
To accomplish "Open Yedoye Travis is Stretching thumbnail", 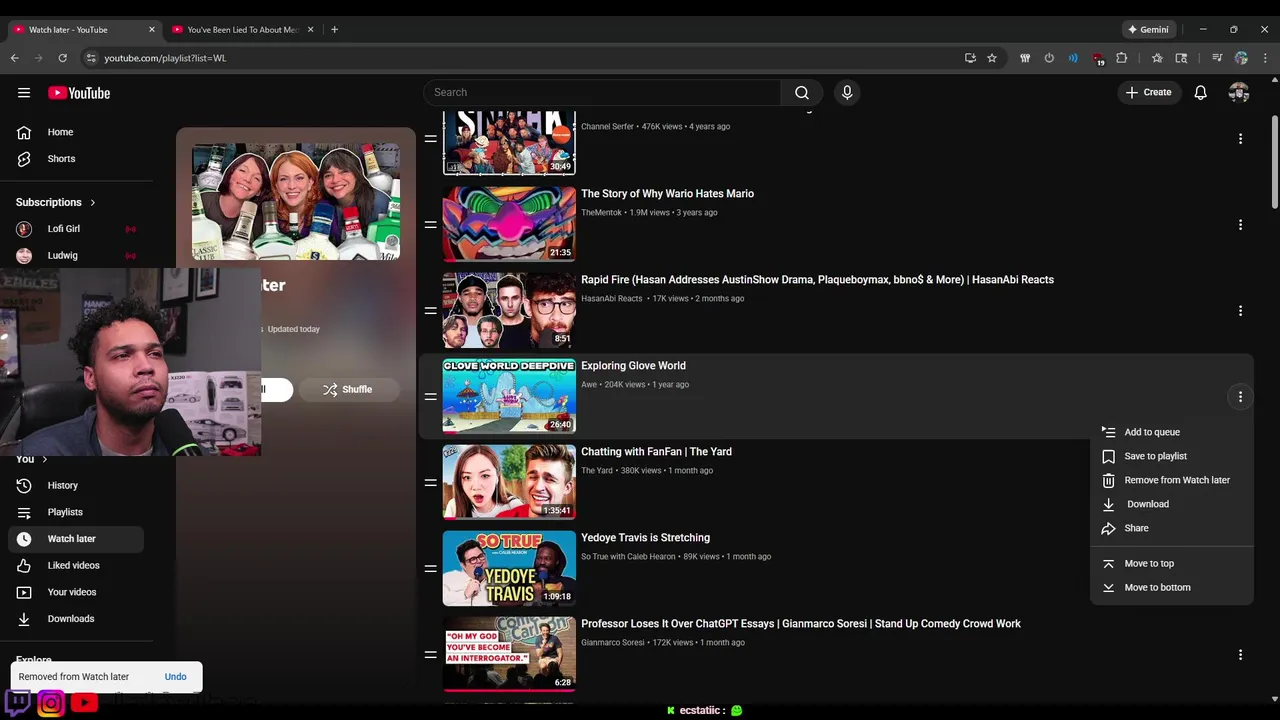I will tap(509, 569).
